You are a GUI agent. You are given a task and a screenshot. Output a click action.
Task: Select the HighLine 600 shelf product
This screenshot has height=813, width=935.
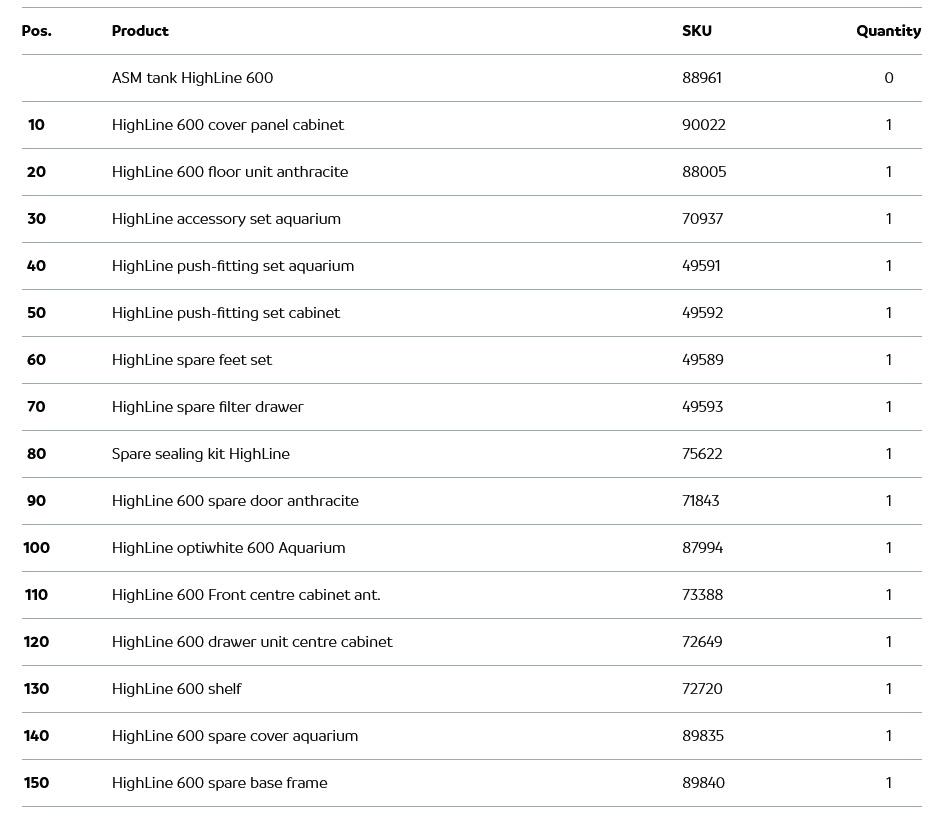pos(176,689)
